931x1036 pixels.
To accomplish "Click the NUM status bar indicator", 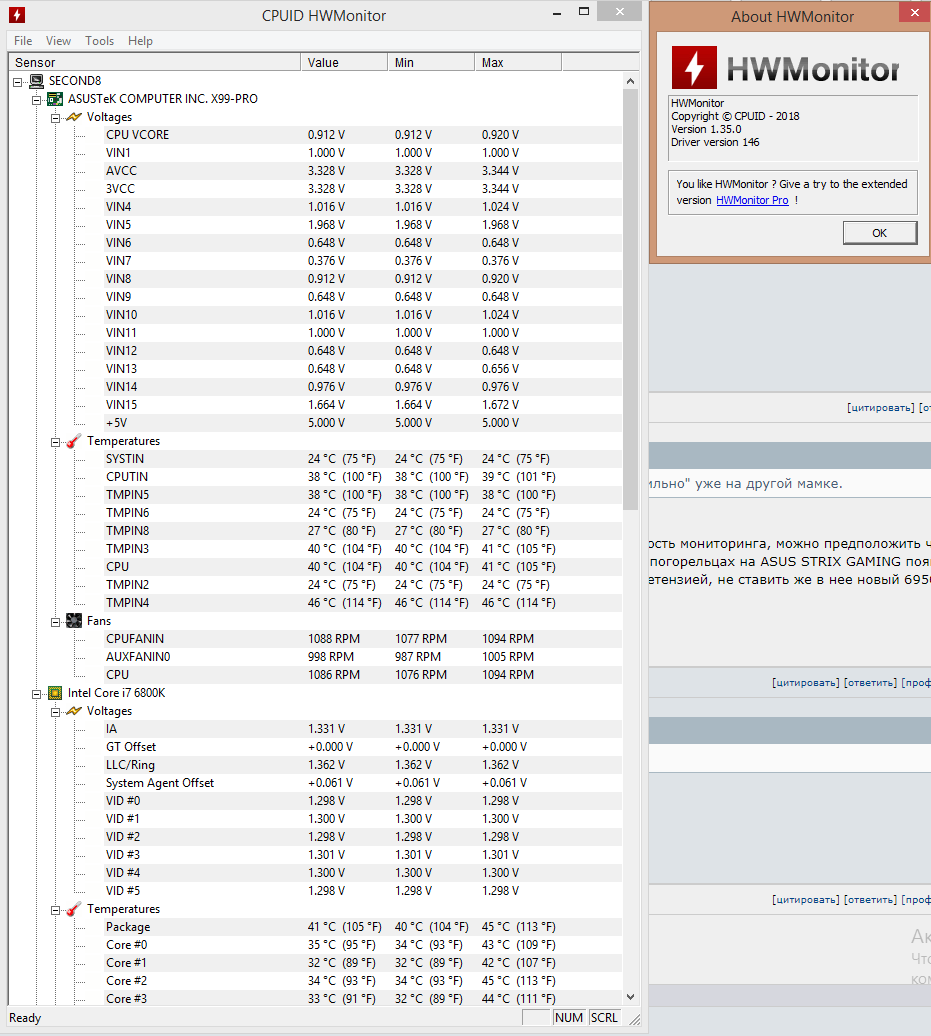I will (569, 1018).
